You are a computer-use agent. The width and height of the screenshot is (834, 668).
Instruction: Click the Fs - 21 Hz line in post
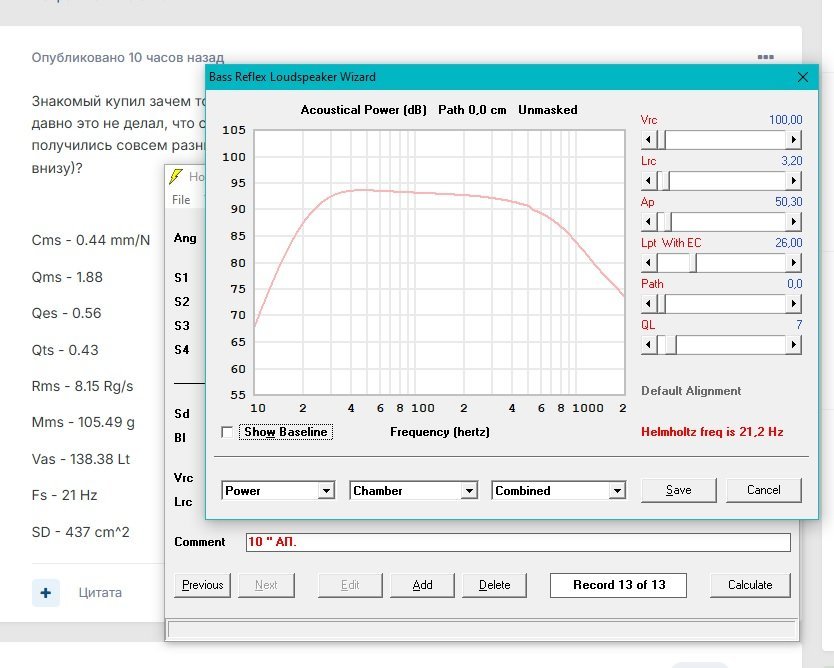pos(64,495)
